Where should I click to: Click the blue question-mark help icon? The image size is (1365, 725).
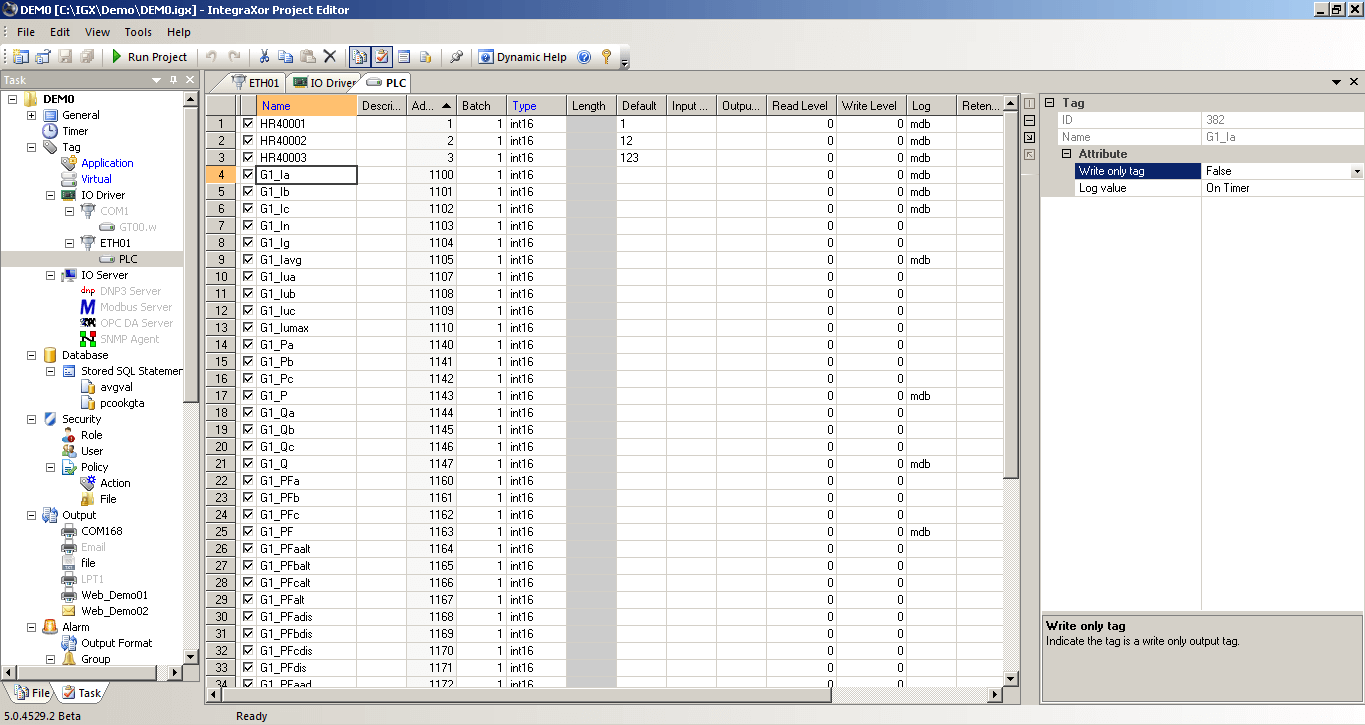click(x=584, y=57)
